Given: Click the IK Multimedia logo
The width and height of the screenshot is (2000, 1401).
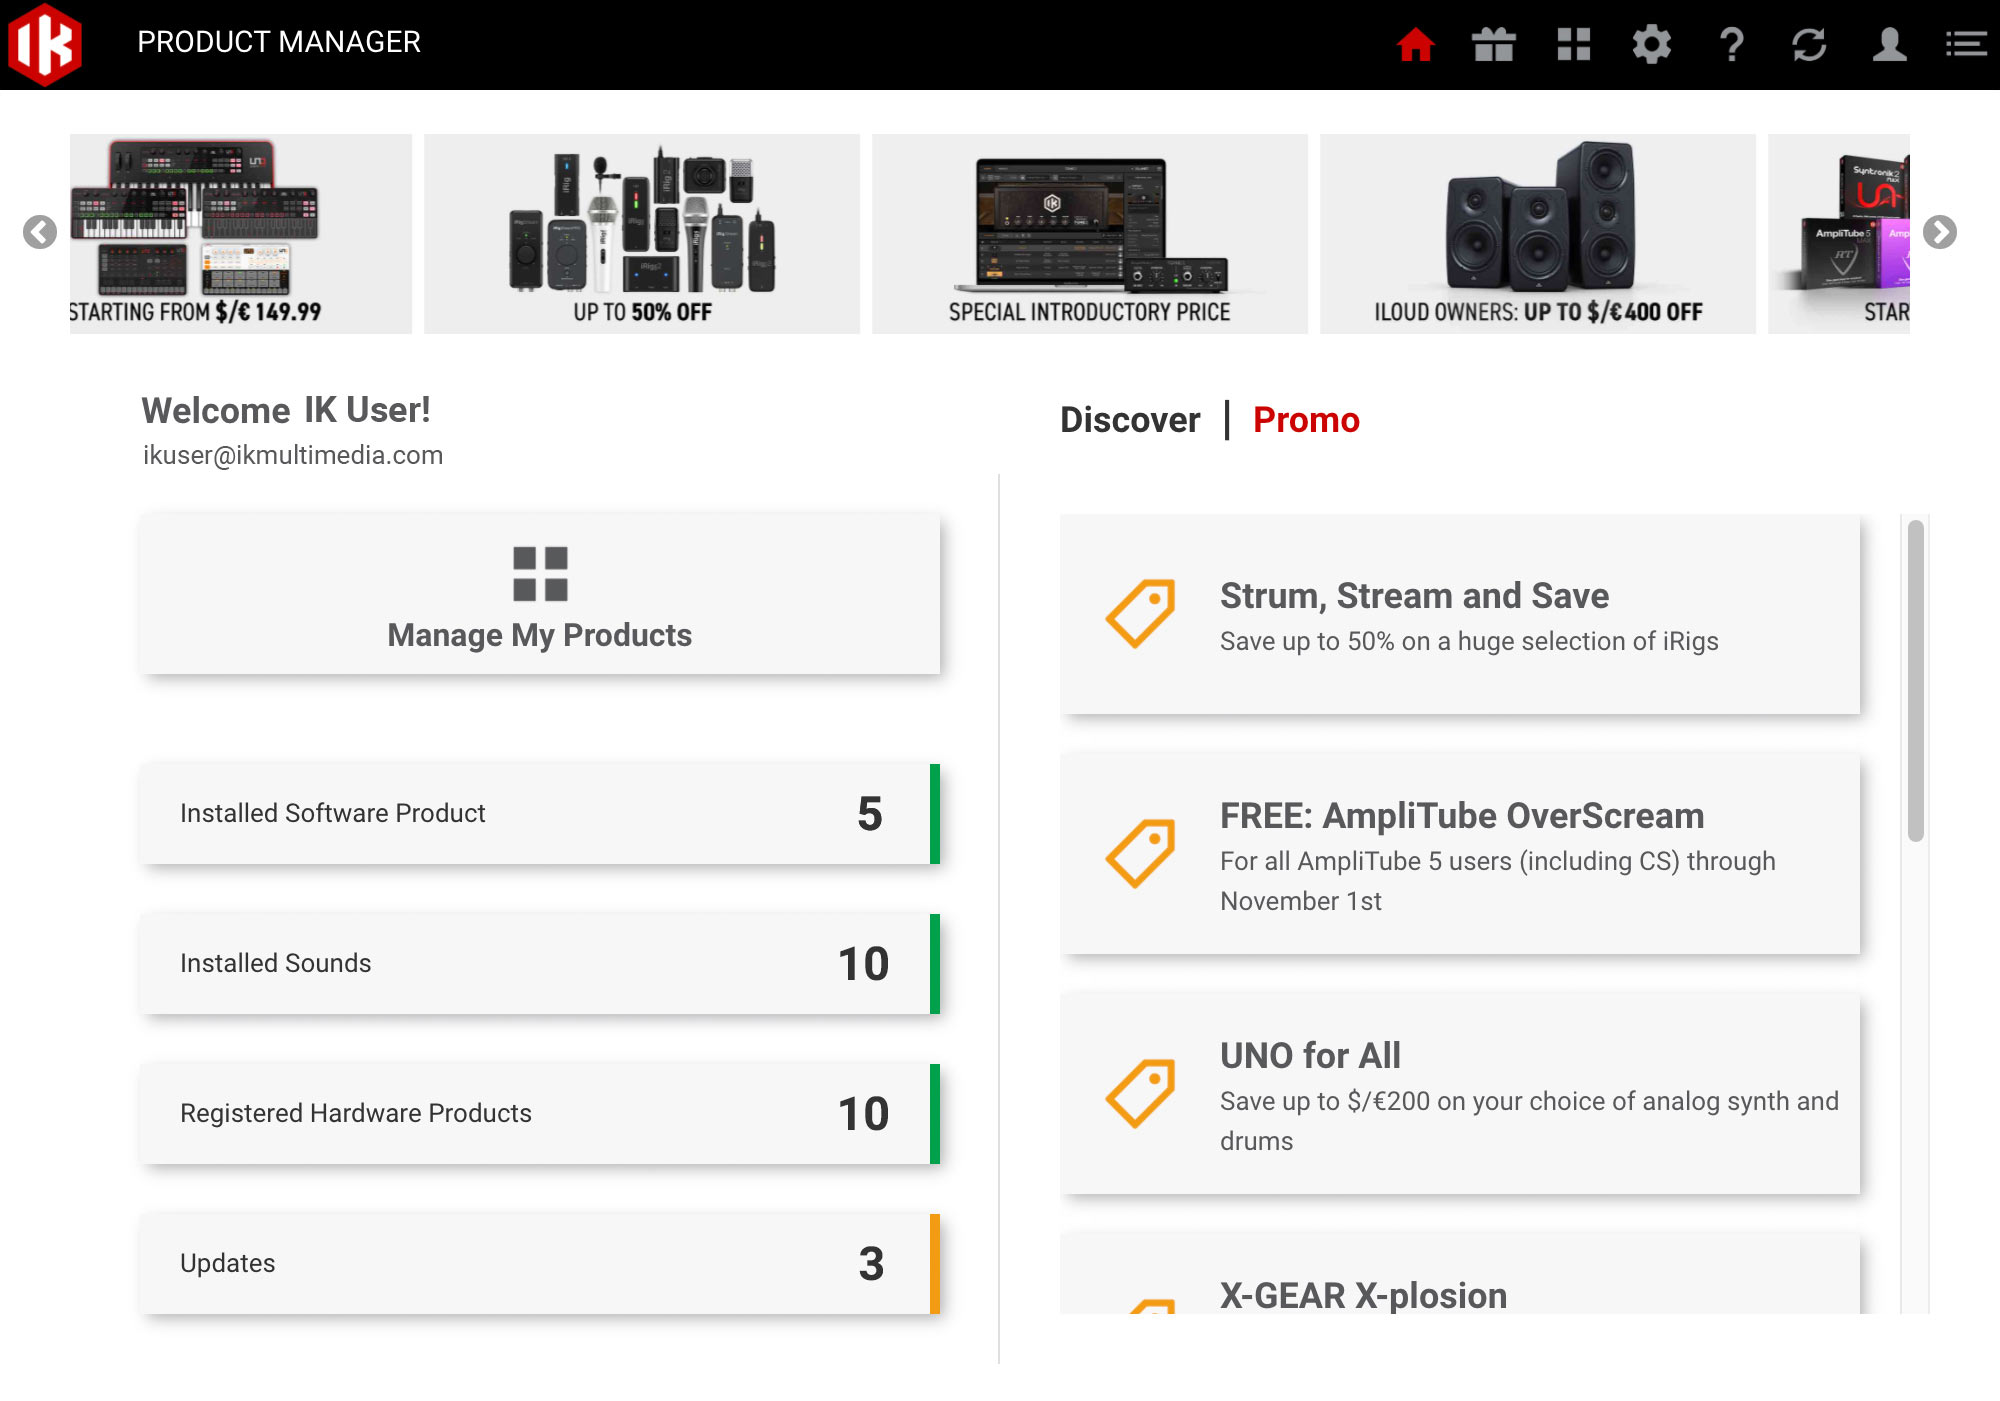Looking at the screenshot, I should pos(45,44).
